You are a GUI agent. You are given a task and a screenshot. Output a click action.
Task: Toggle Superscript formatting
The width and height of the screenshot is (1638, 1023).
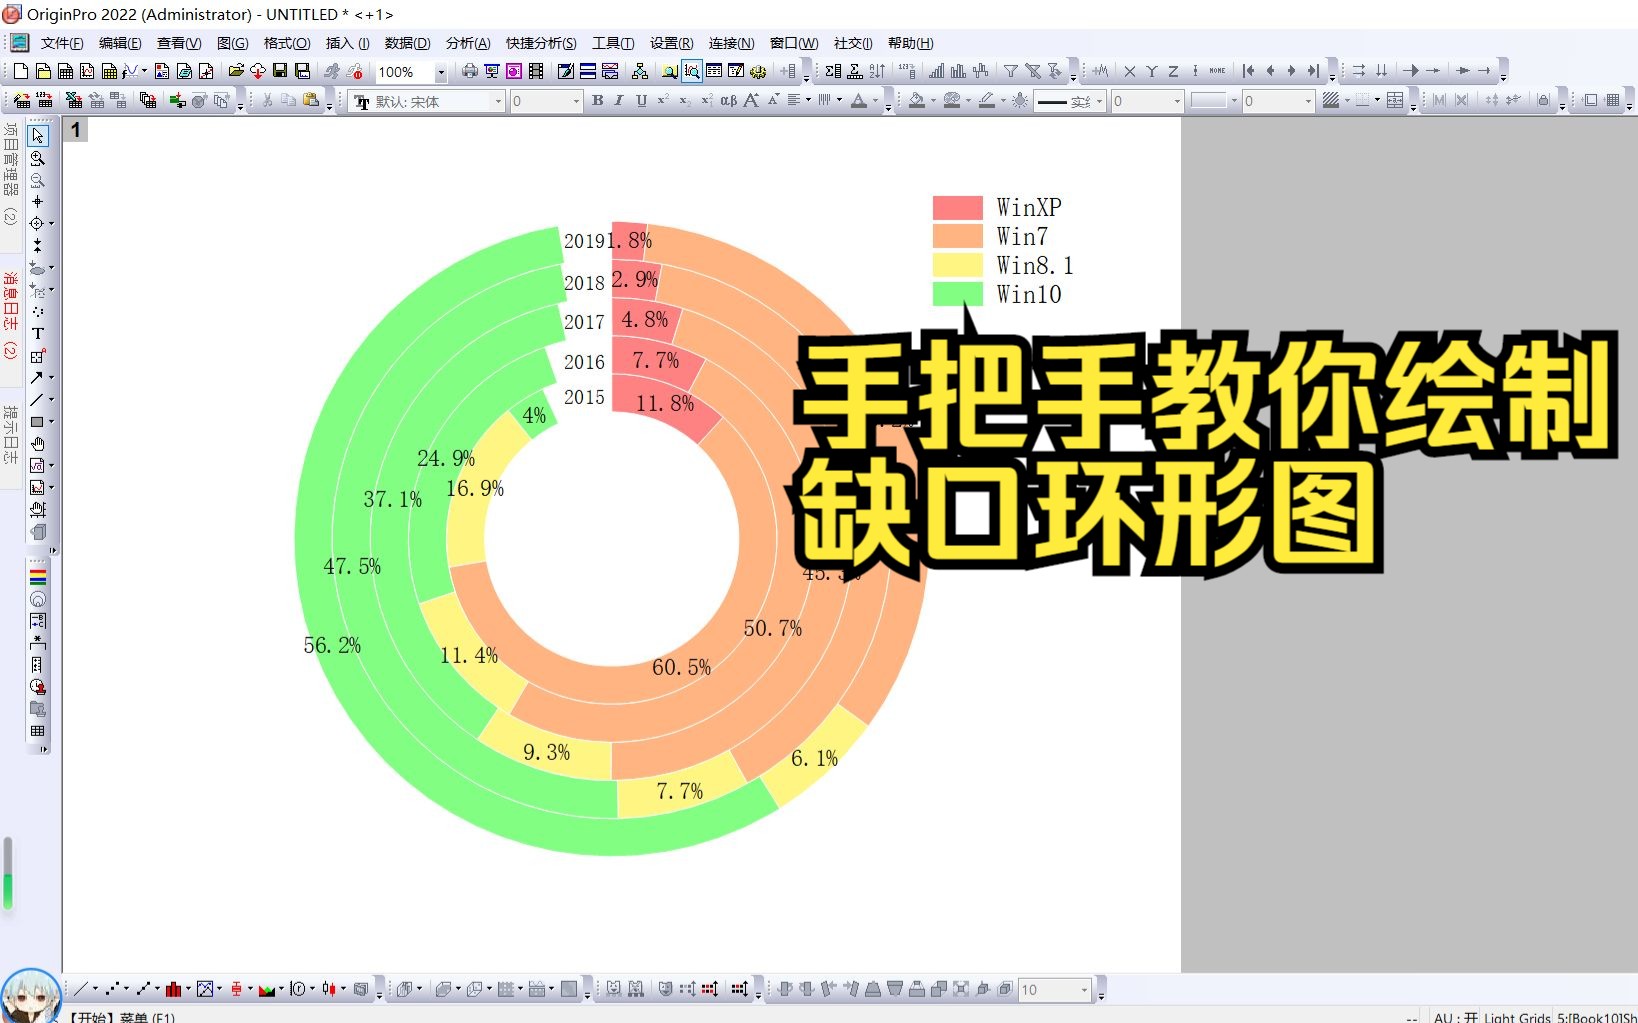[663, 100]
